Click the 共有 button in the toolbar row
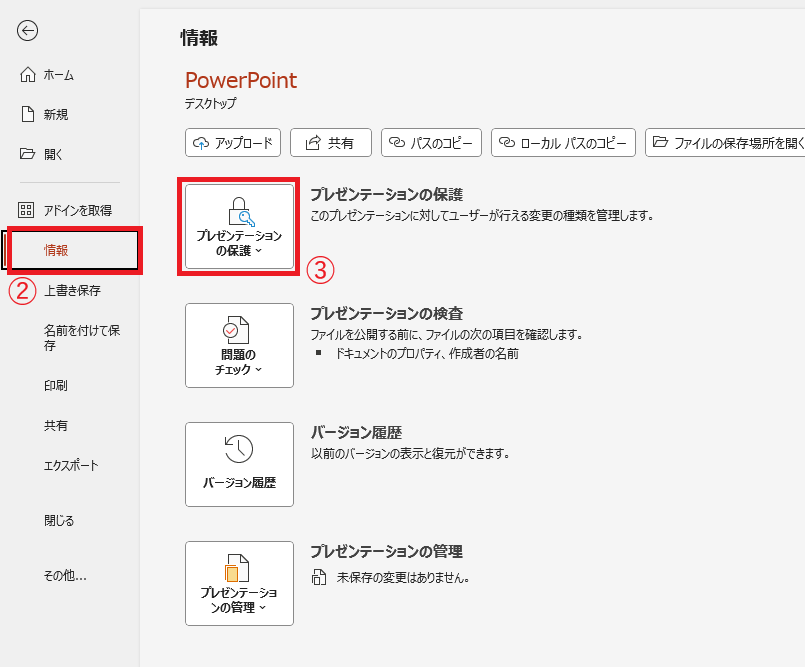 coord(331,142)
